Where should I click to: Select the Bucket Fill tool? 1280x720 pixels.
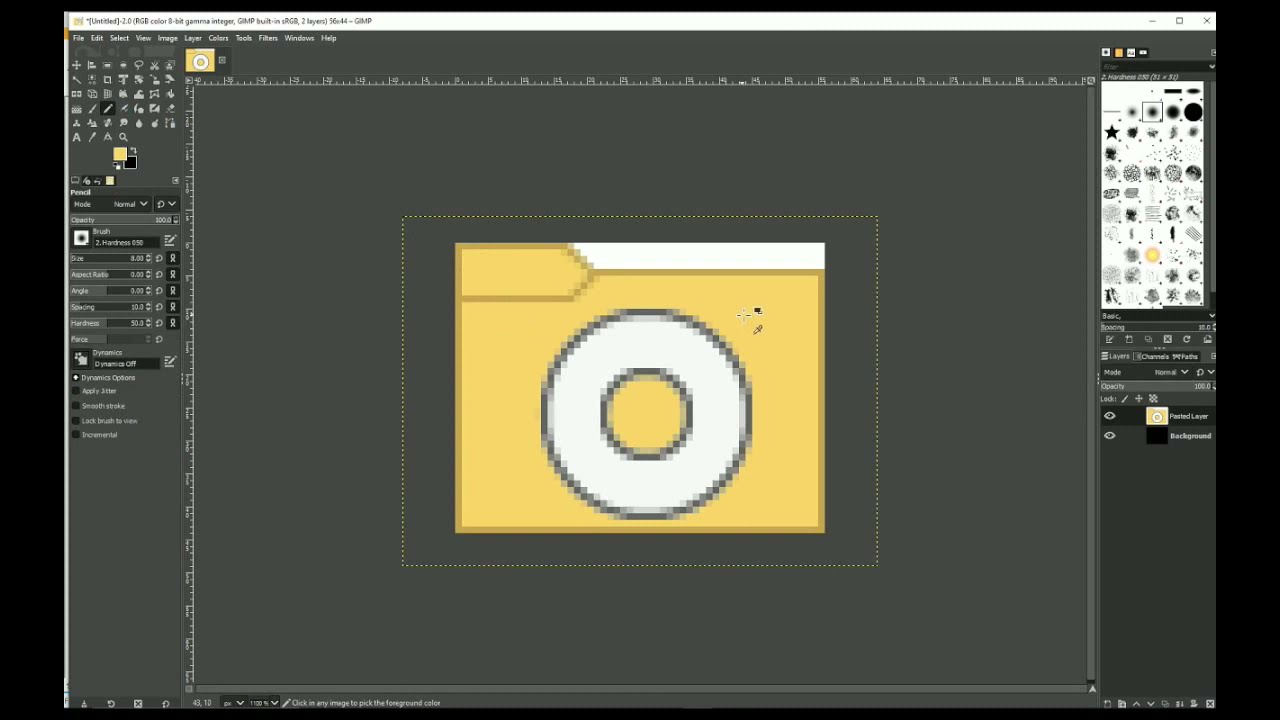tap(170, 94)
